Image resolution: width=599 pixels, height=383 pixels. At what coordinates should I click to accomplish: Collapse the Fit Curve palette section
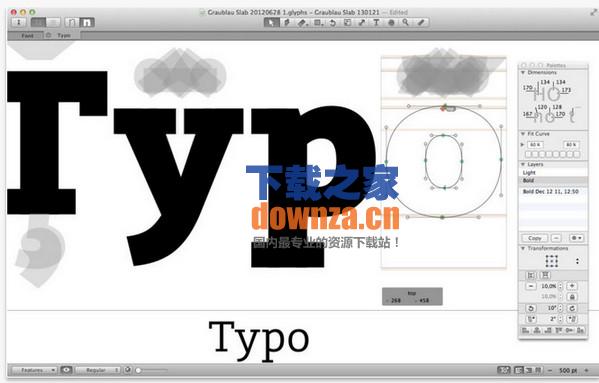coord(523,134)
